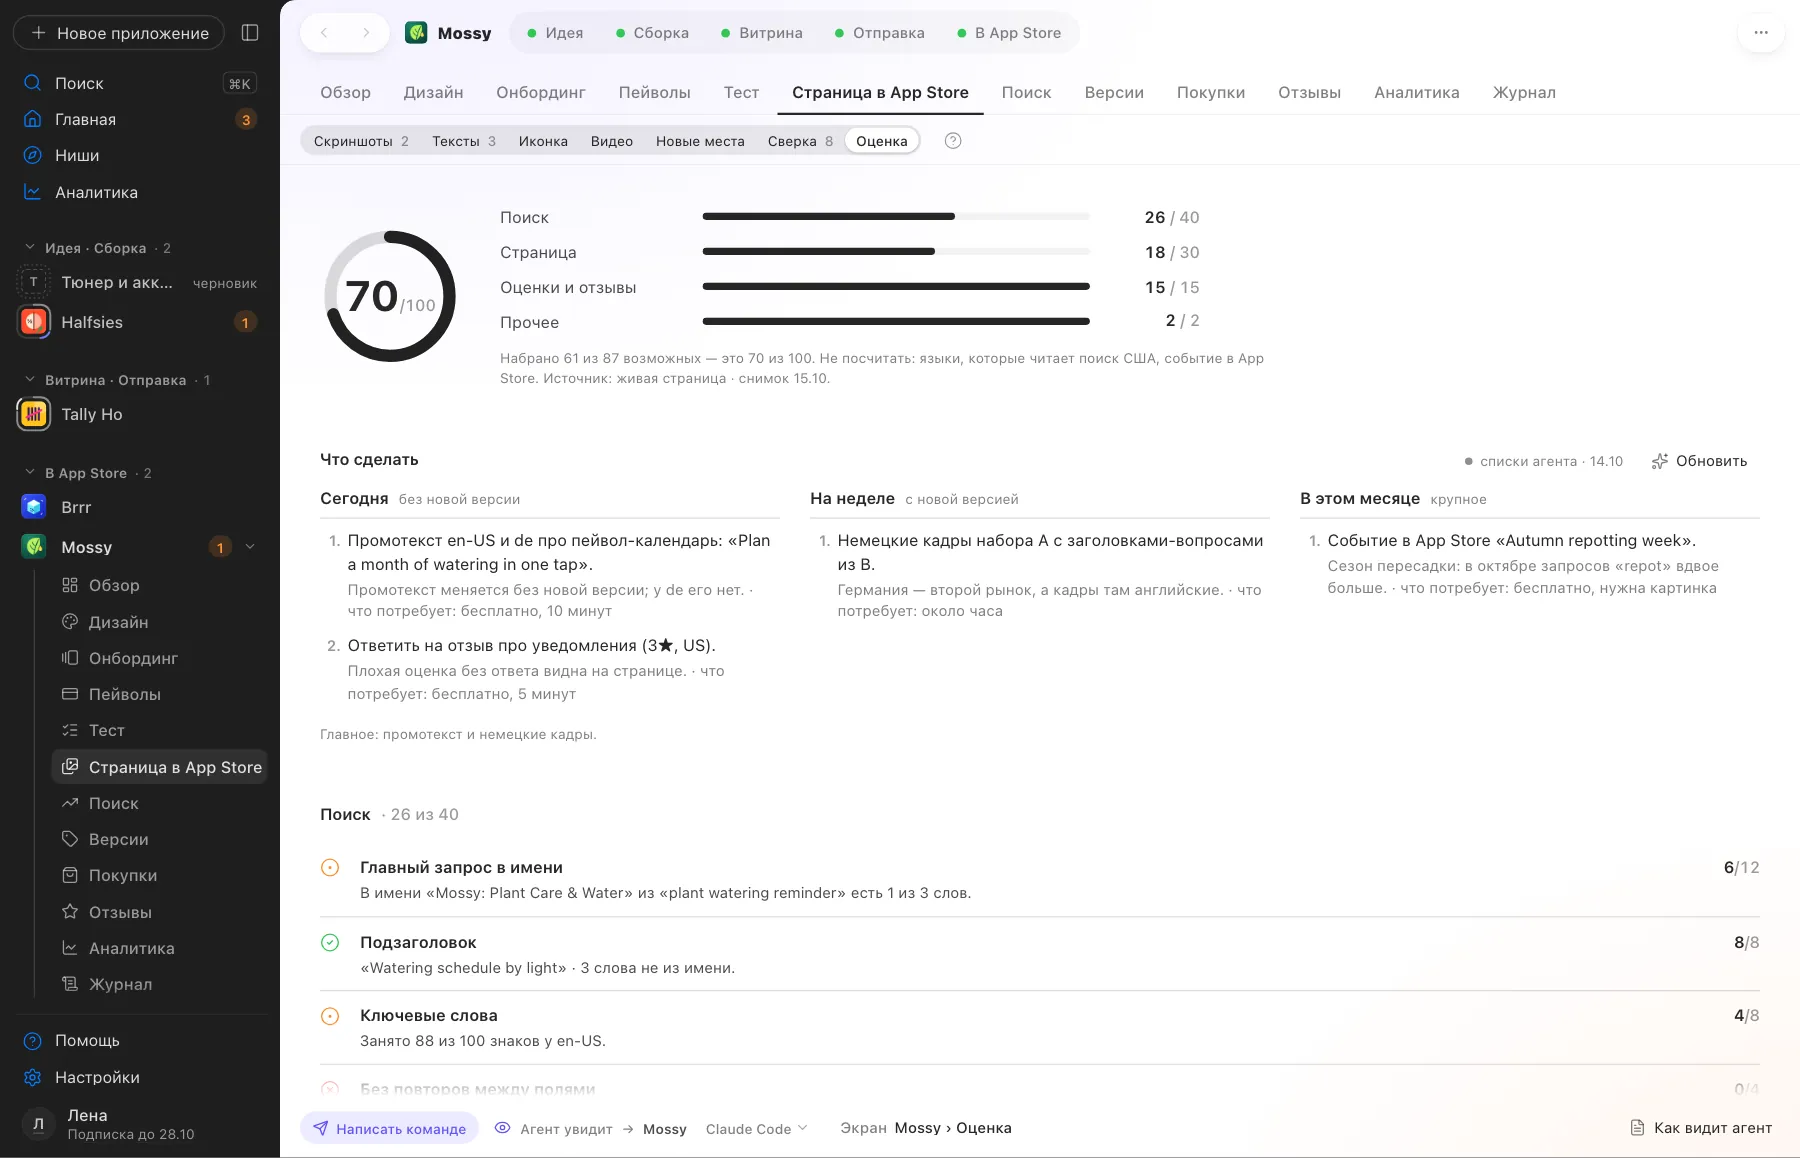
Task: Click the Страница score progress bar
Action: click(896, 251)
